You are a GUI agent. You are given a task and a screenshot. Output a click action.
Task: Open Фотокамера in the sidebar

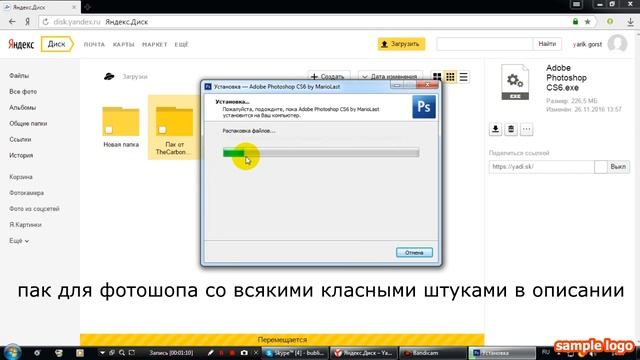27,193
